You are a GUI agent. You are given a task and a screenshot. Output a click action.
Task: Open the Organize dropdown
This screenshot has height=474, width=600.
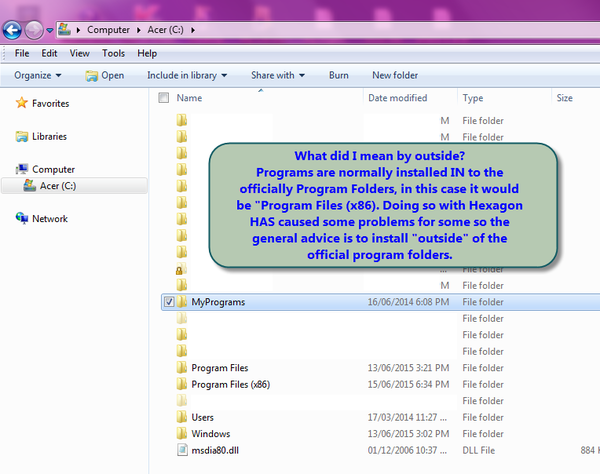click(x=38, y=75)
